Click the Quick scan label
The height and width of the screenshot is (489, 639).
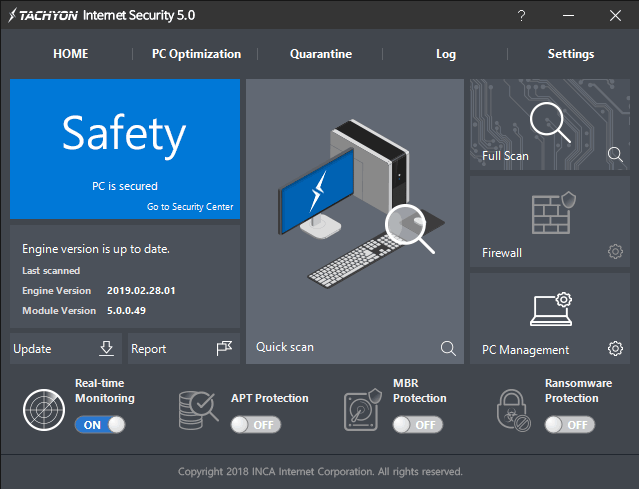tap(285, 347)
